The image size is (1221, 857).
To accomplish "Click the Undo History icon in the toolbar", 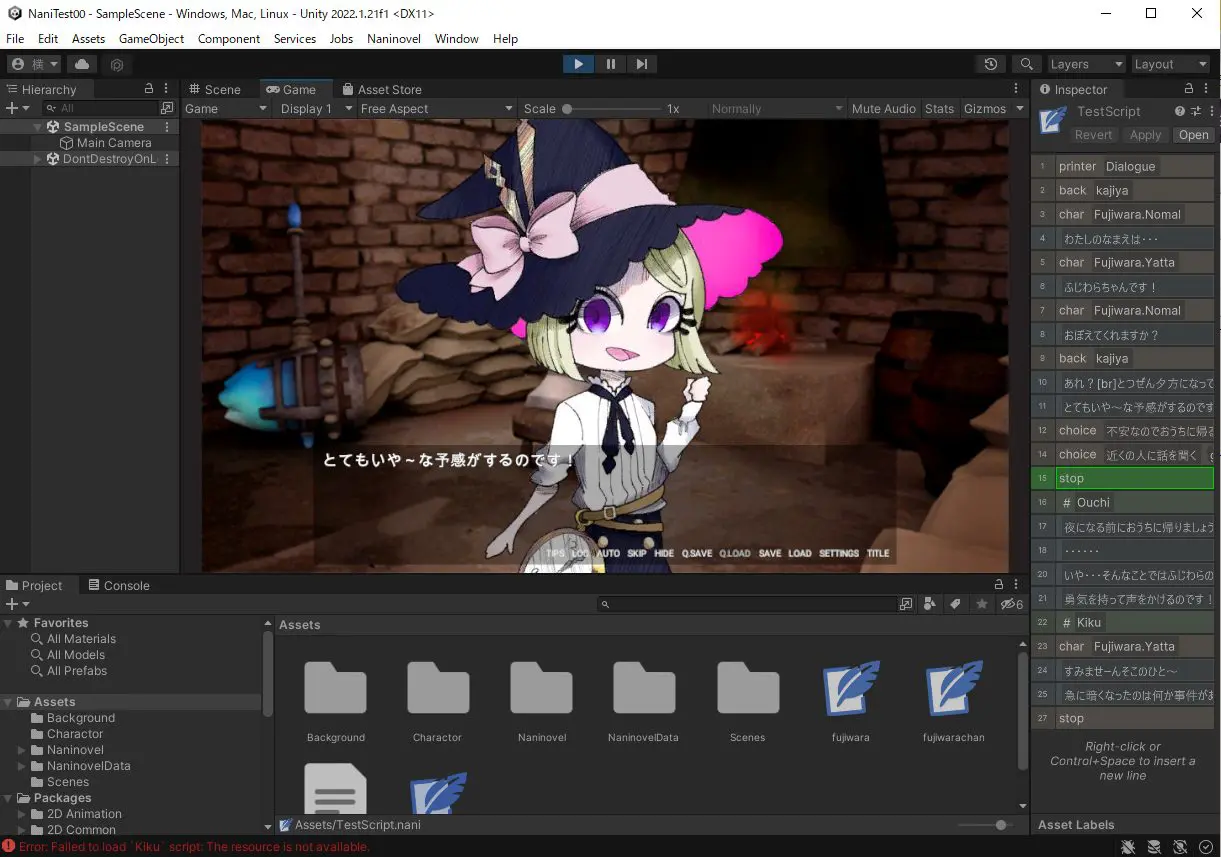I will (x=990, y=63).
